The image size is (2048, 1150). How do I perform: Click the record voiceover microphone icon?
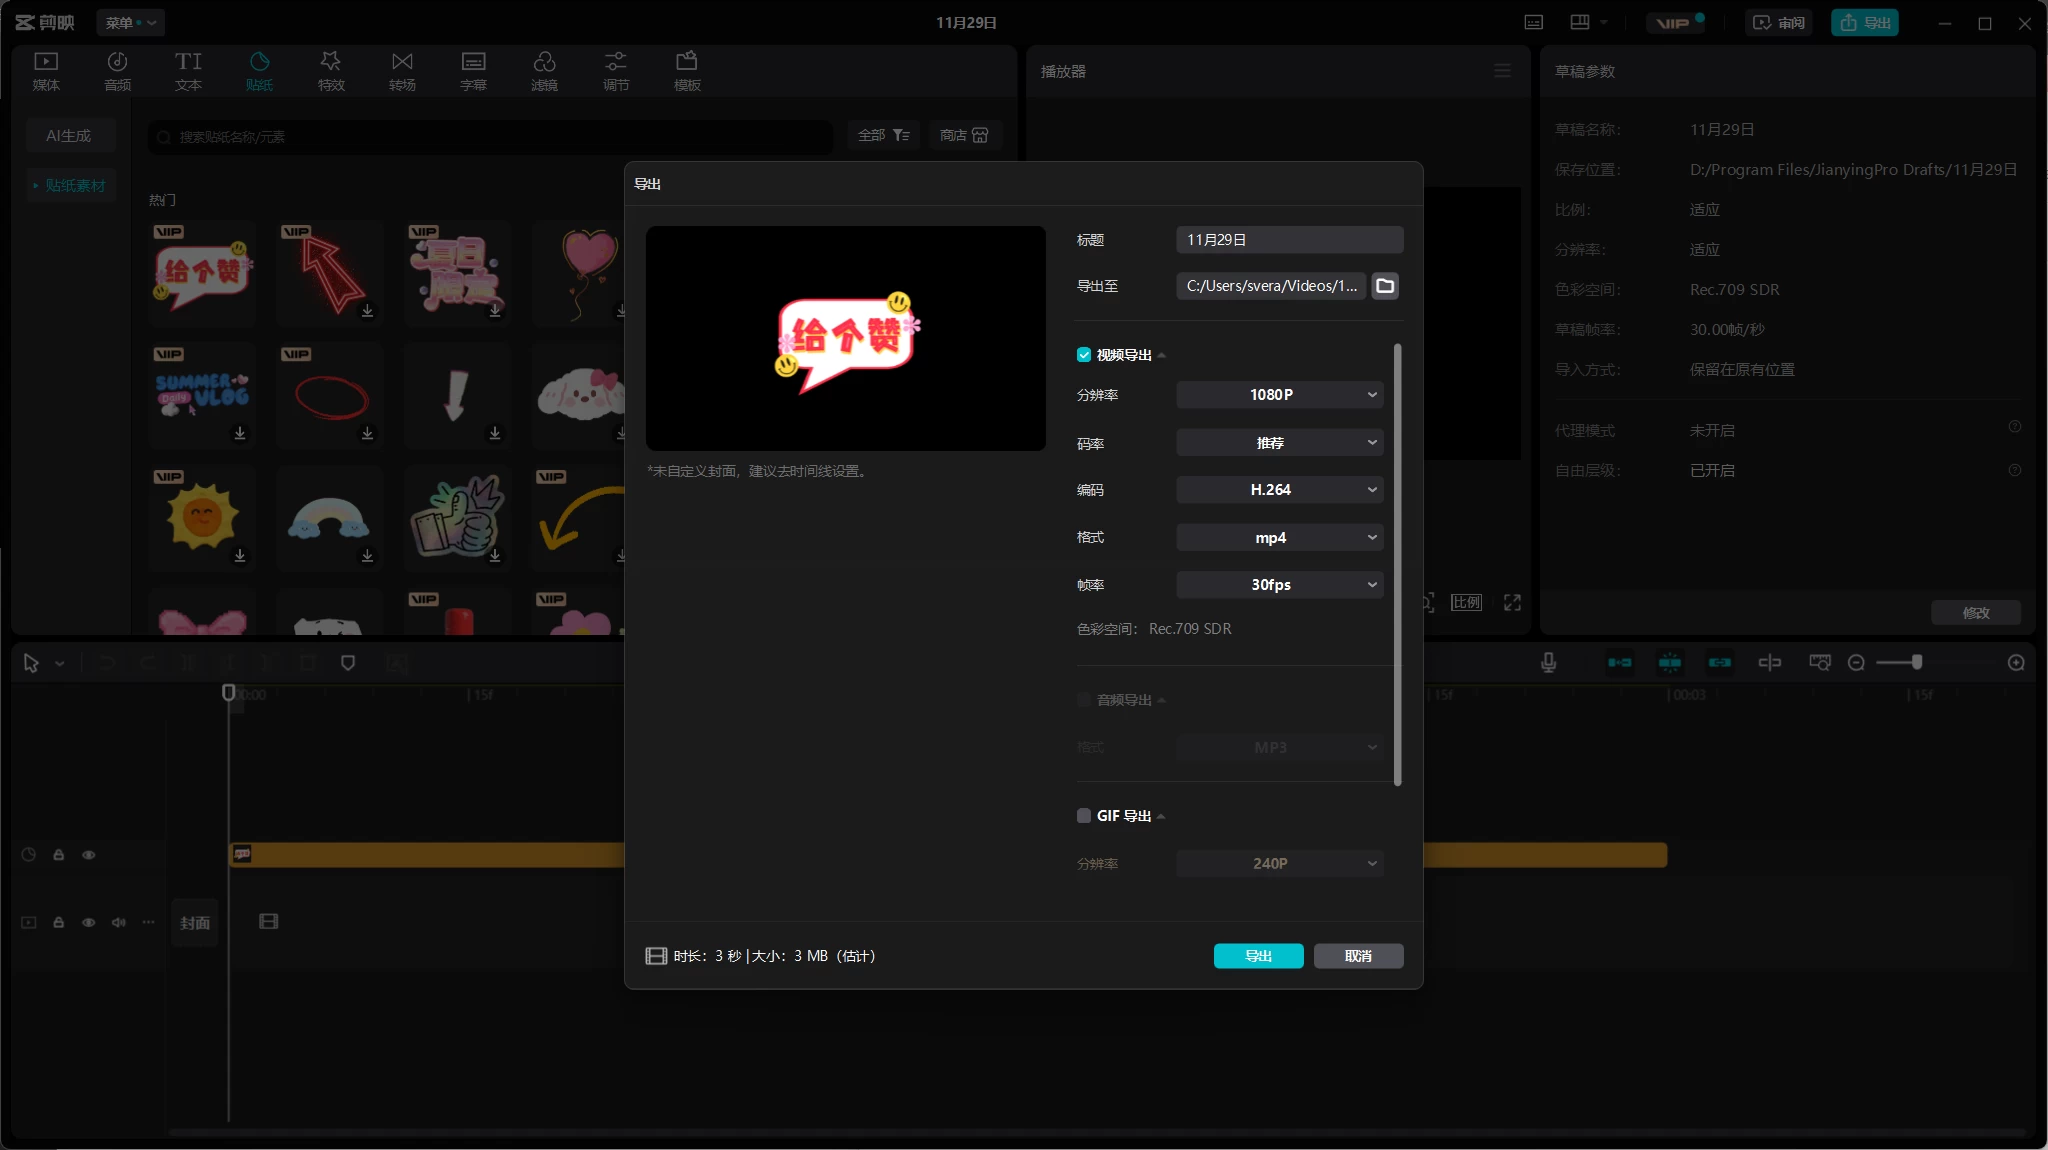click(x=1547, y=662)
